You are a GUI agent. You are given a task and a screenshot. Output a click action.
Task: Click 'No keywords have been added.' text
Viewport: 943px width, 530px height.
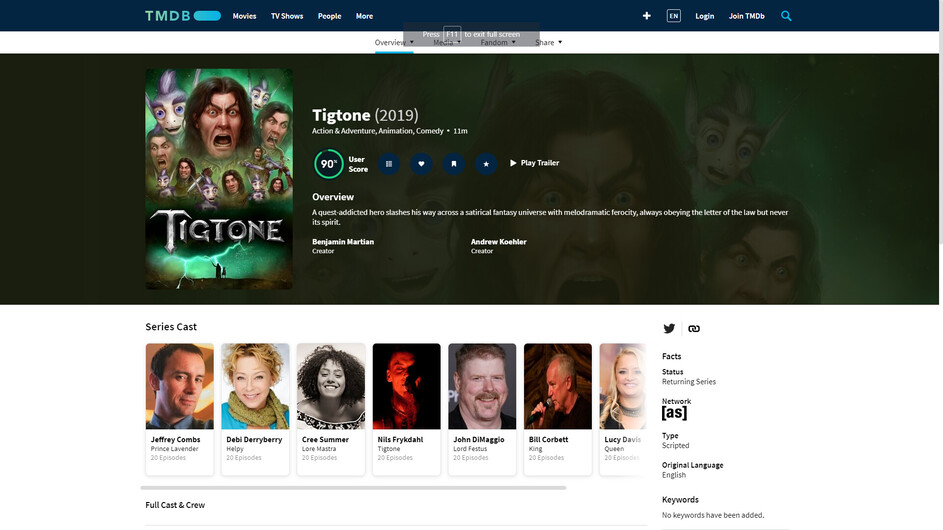[713, 515]
